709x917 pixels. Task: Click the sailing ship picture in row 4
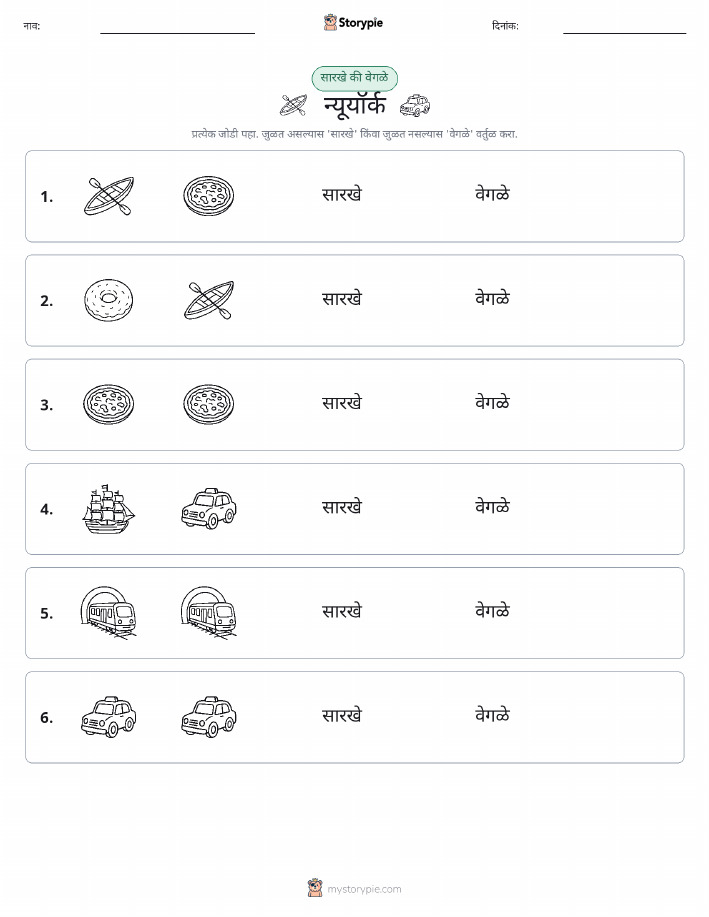click(x=109, y=509)
